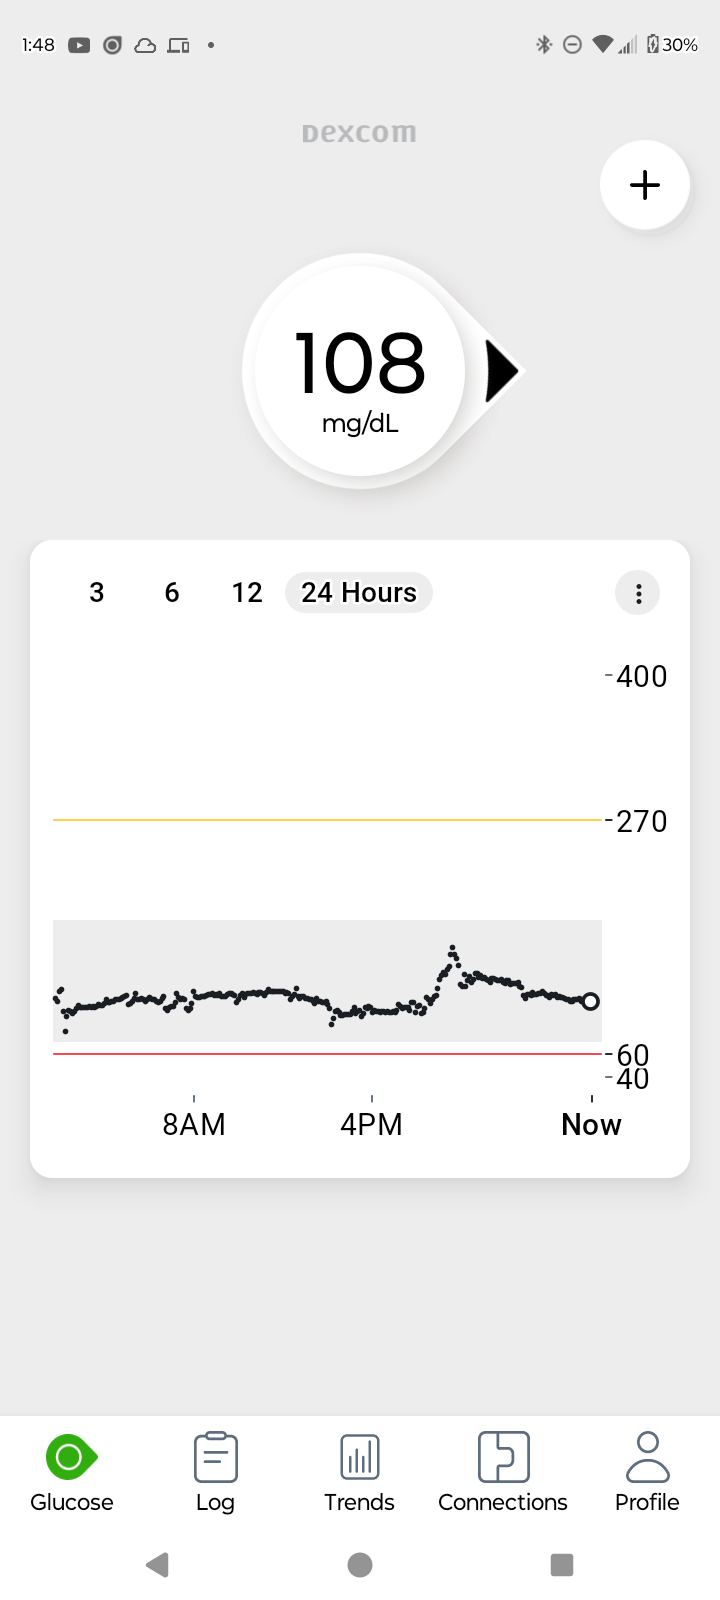Screen dimensions: 720x1600
Task: Tap the plus button to add event
Action: click(645, 185)
